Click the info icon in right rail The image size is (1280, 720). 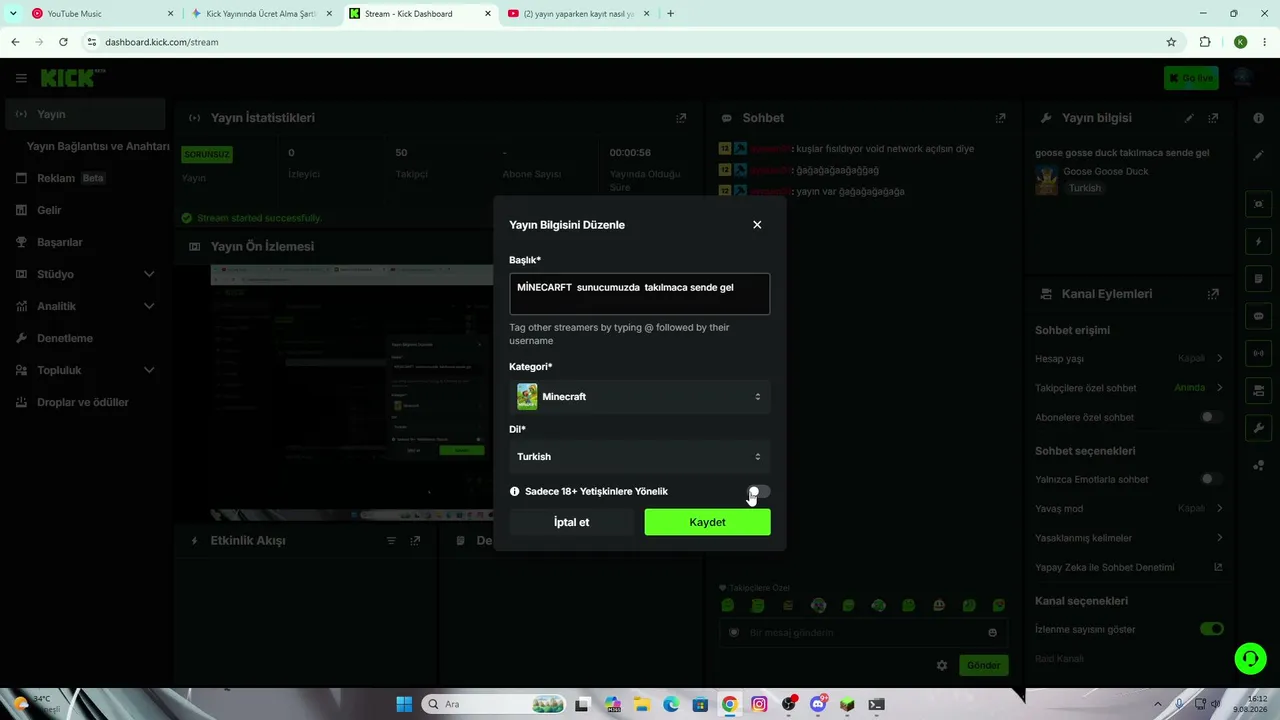(1258, 118)
